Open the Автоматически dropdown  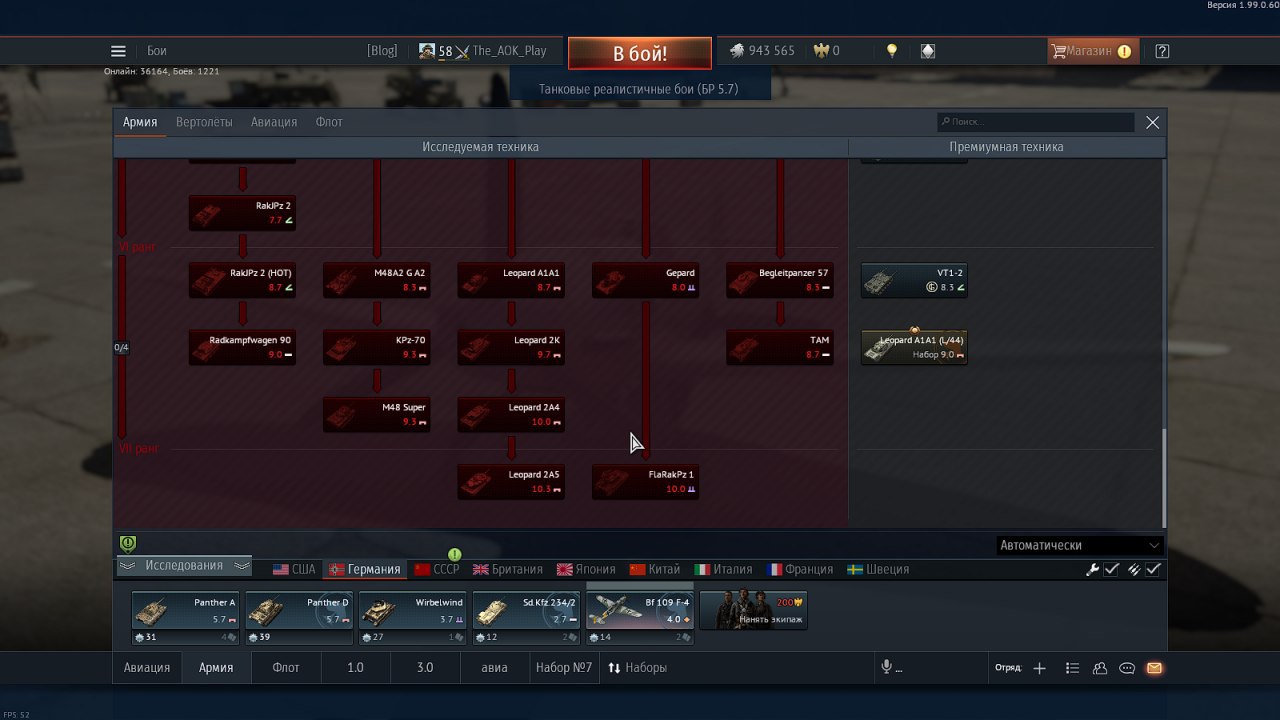click(x=1081, y=545)
